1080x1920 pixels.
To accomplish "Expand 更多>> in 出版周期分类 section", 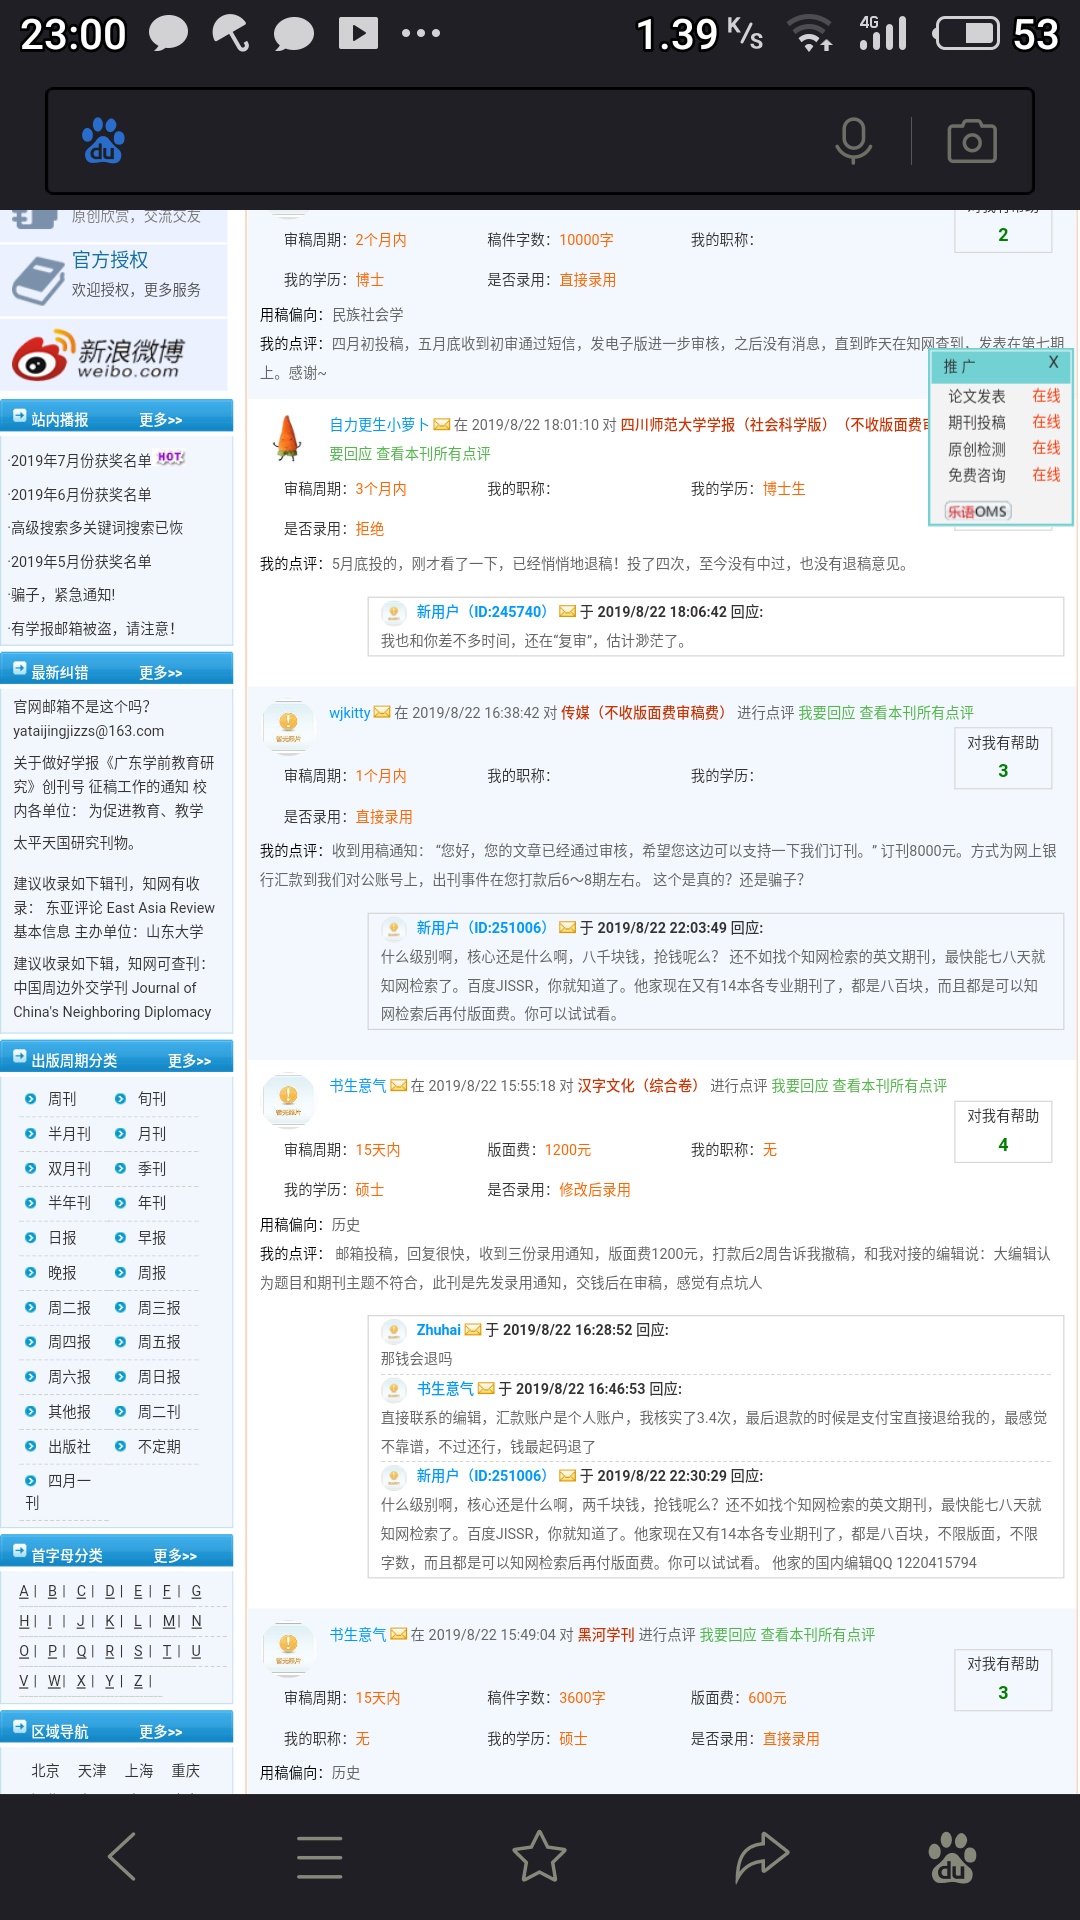I will [x=189, y=1061].
